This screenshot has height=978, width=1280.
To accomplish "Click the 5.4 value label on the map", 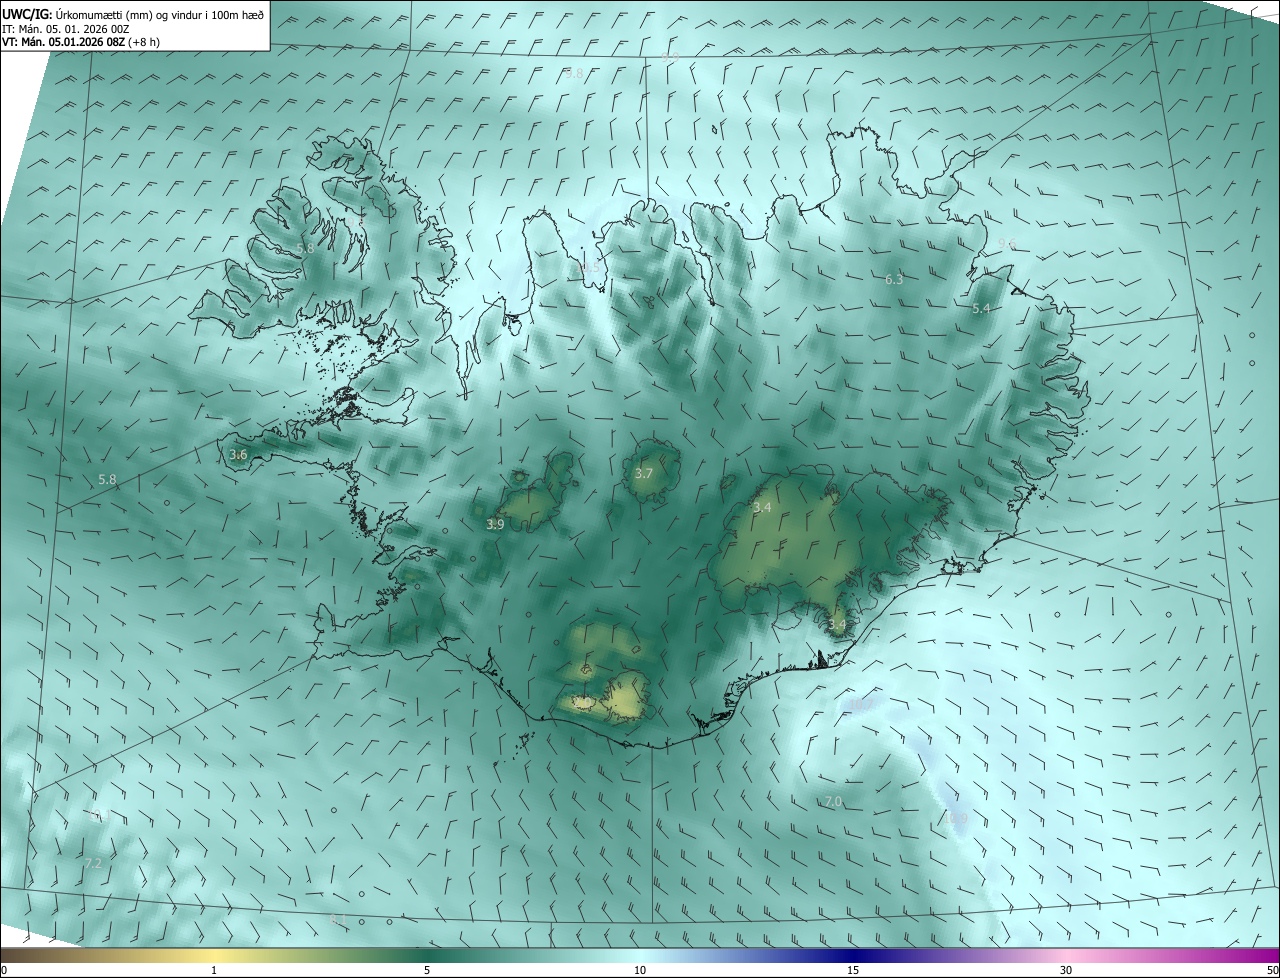I will tap(981, 309).
